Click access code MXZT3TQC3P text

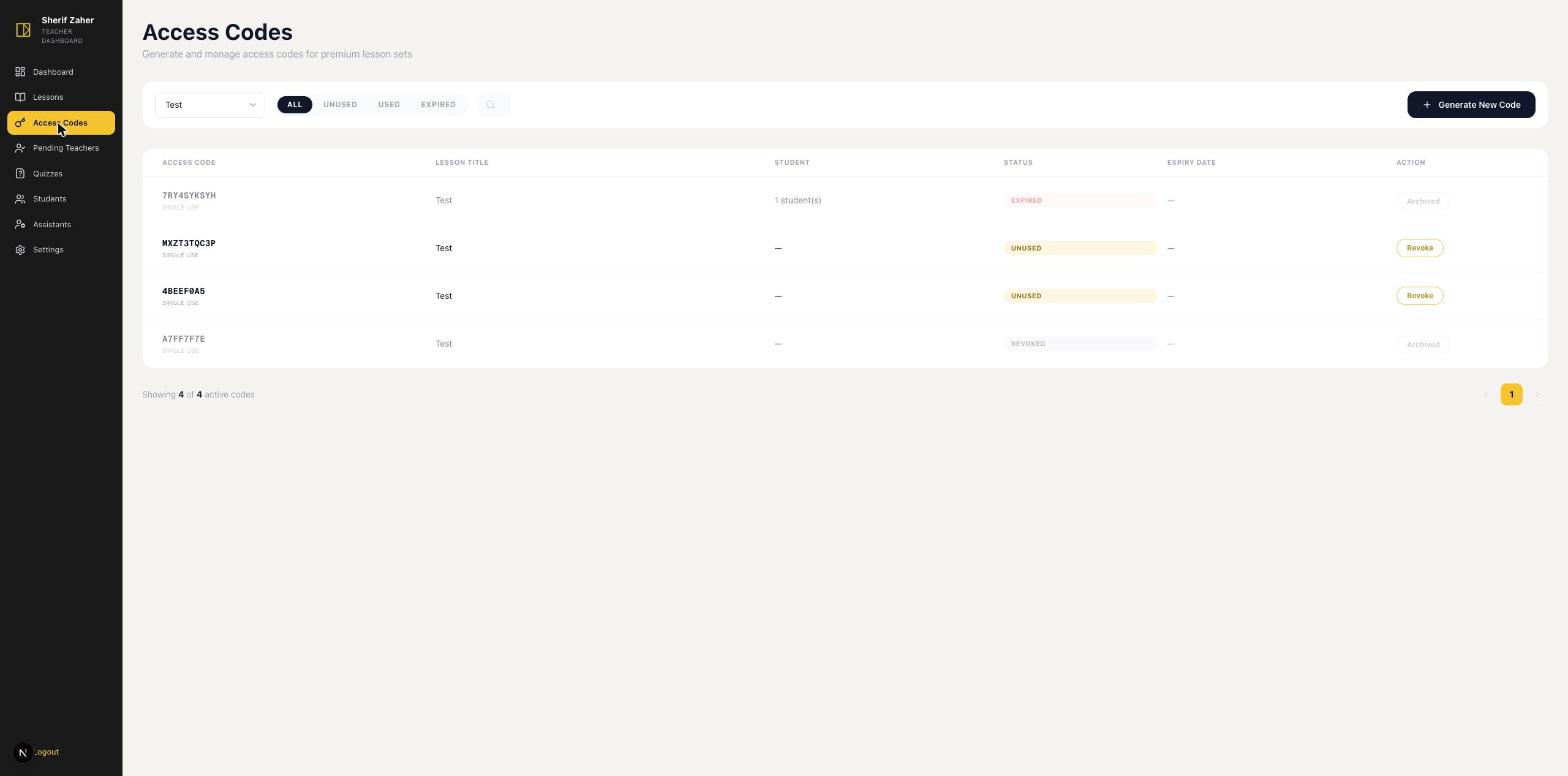tap(189, 244)
